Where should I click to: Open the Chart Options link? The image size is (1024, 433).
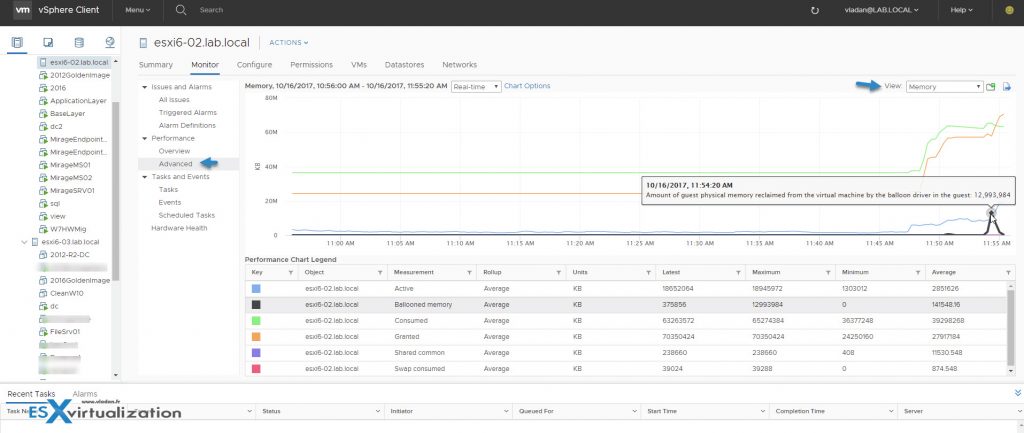coord(527,87)
